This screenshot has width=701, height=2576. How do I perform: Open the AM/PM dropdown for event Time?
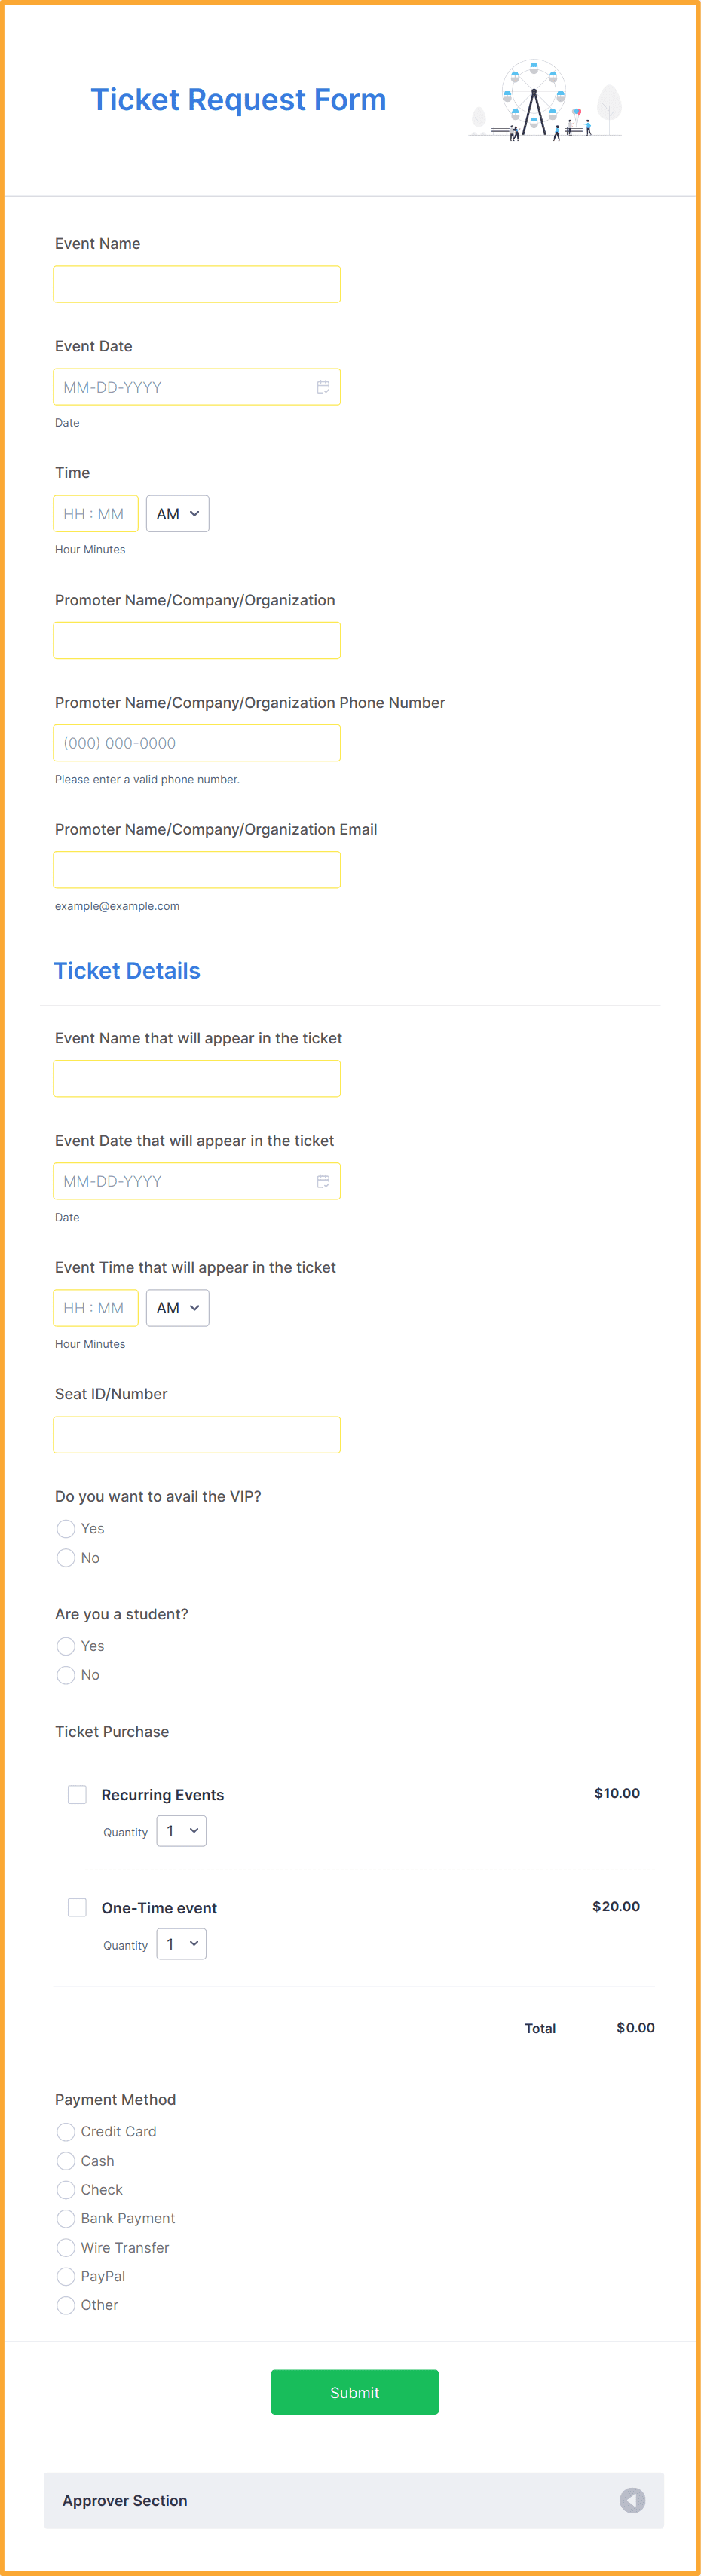point(177,513)
